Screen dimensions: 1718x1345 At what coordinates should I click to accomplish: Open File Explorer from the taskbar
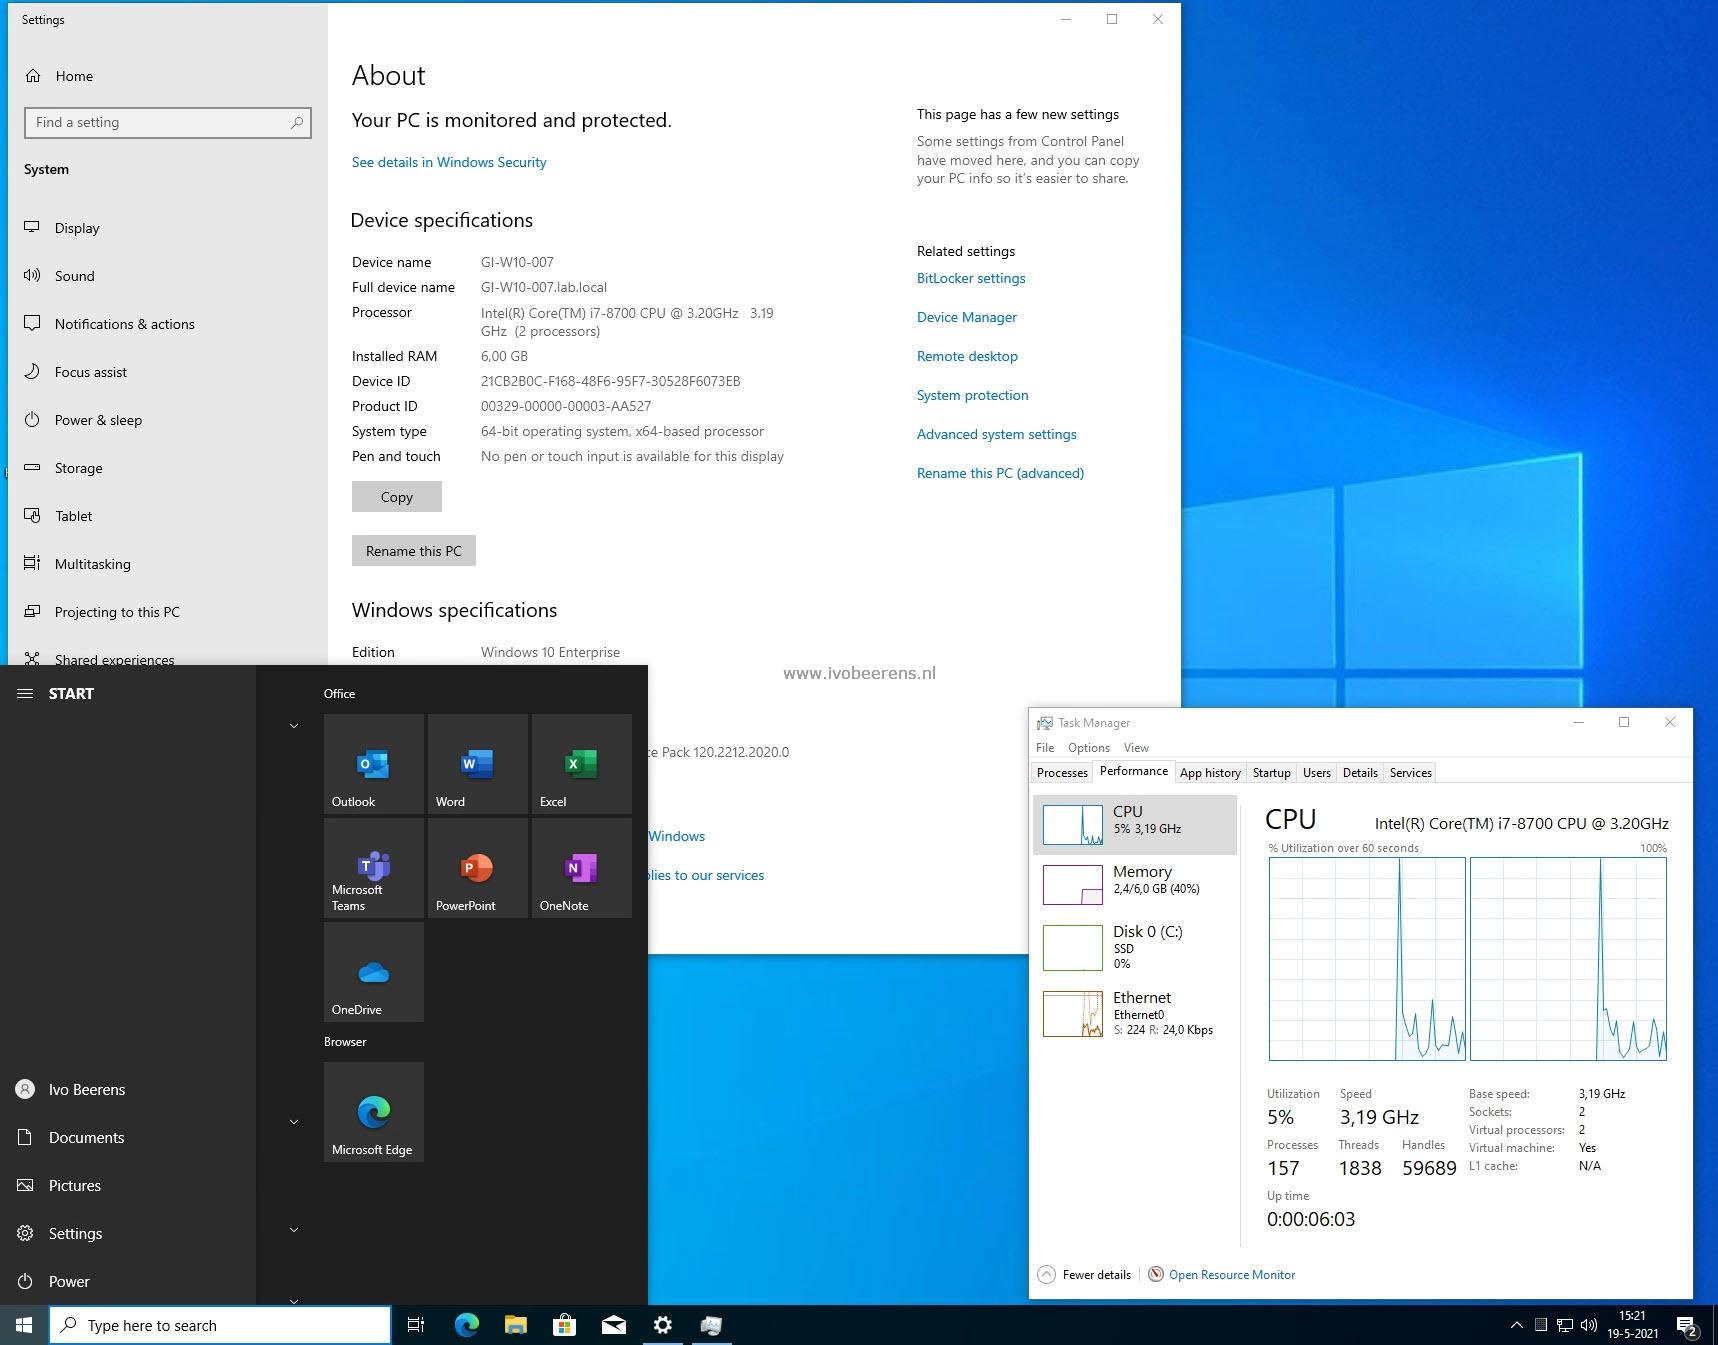click(x=515, y=1325)
